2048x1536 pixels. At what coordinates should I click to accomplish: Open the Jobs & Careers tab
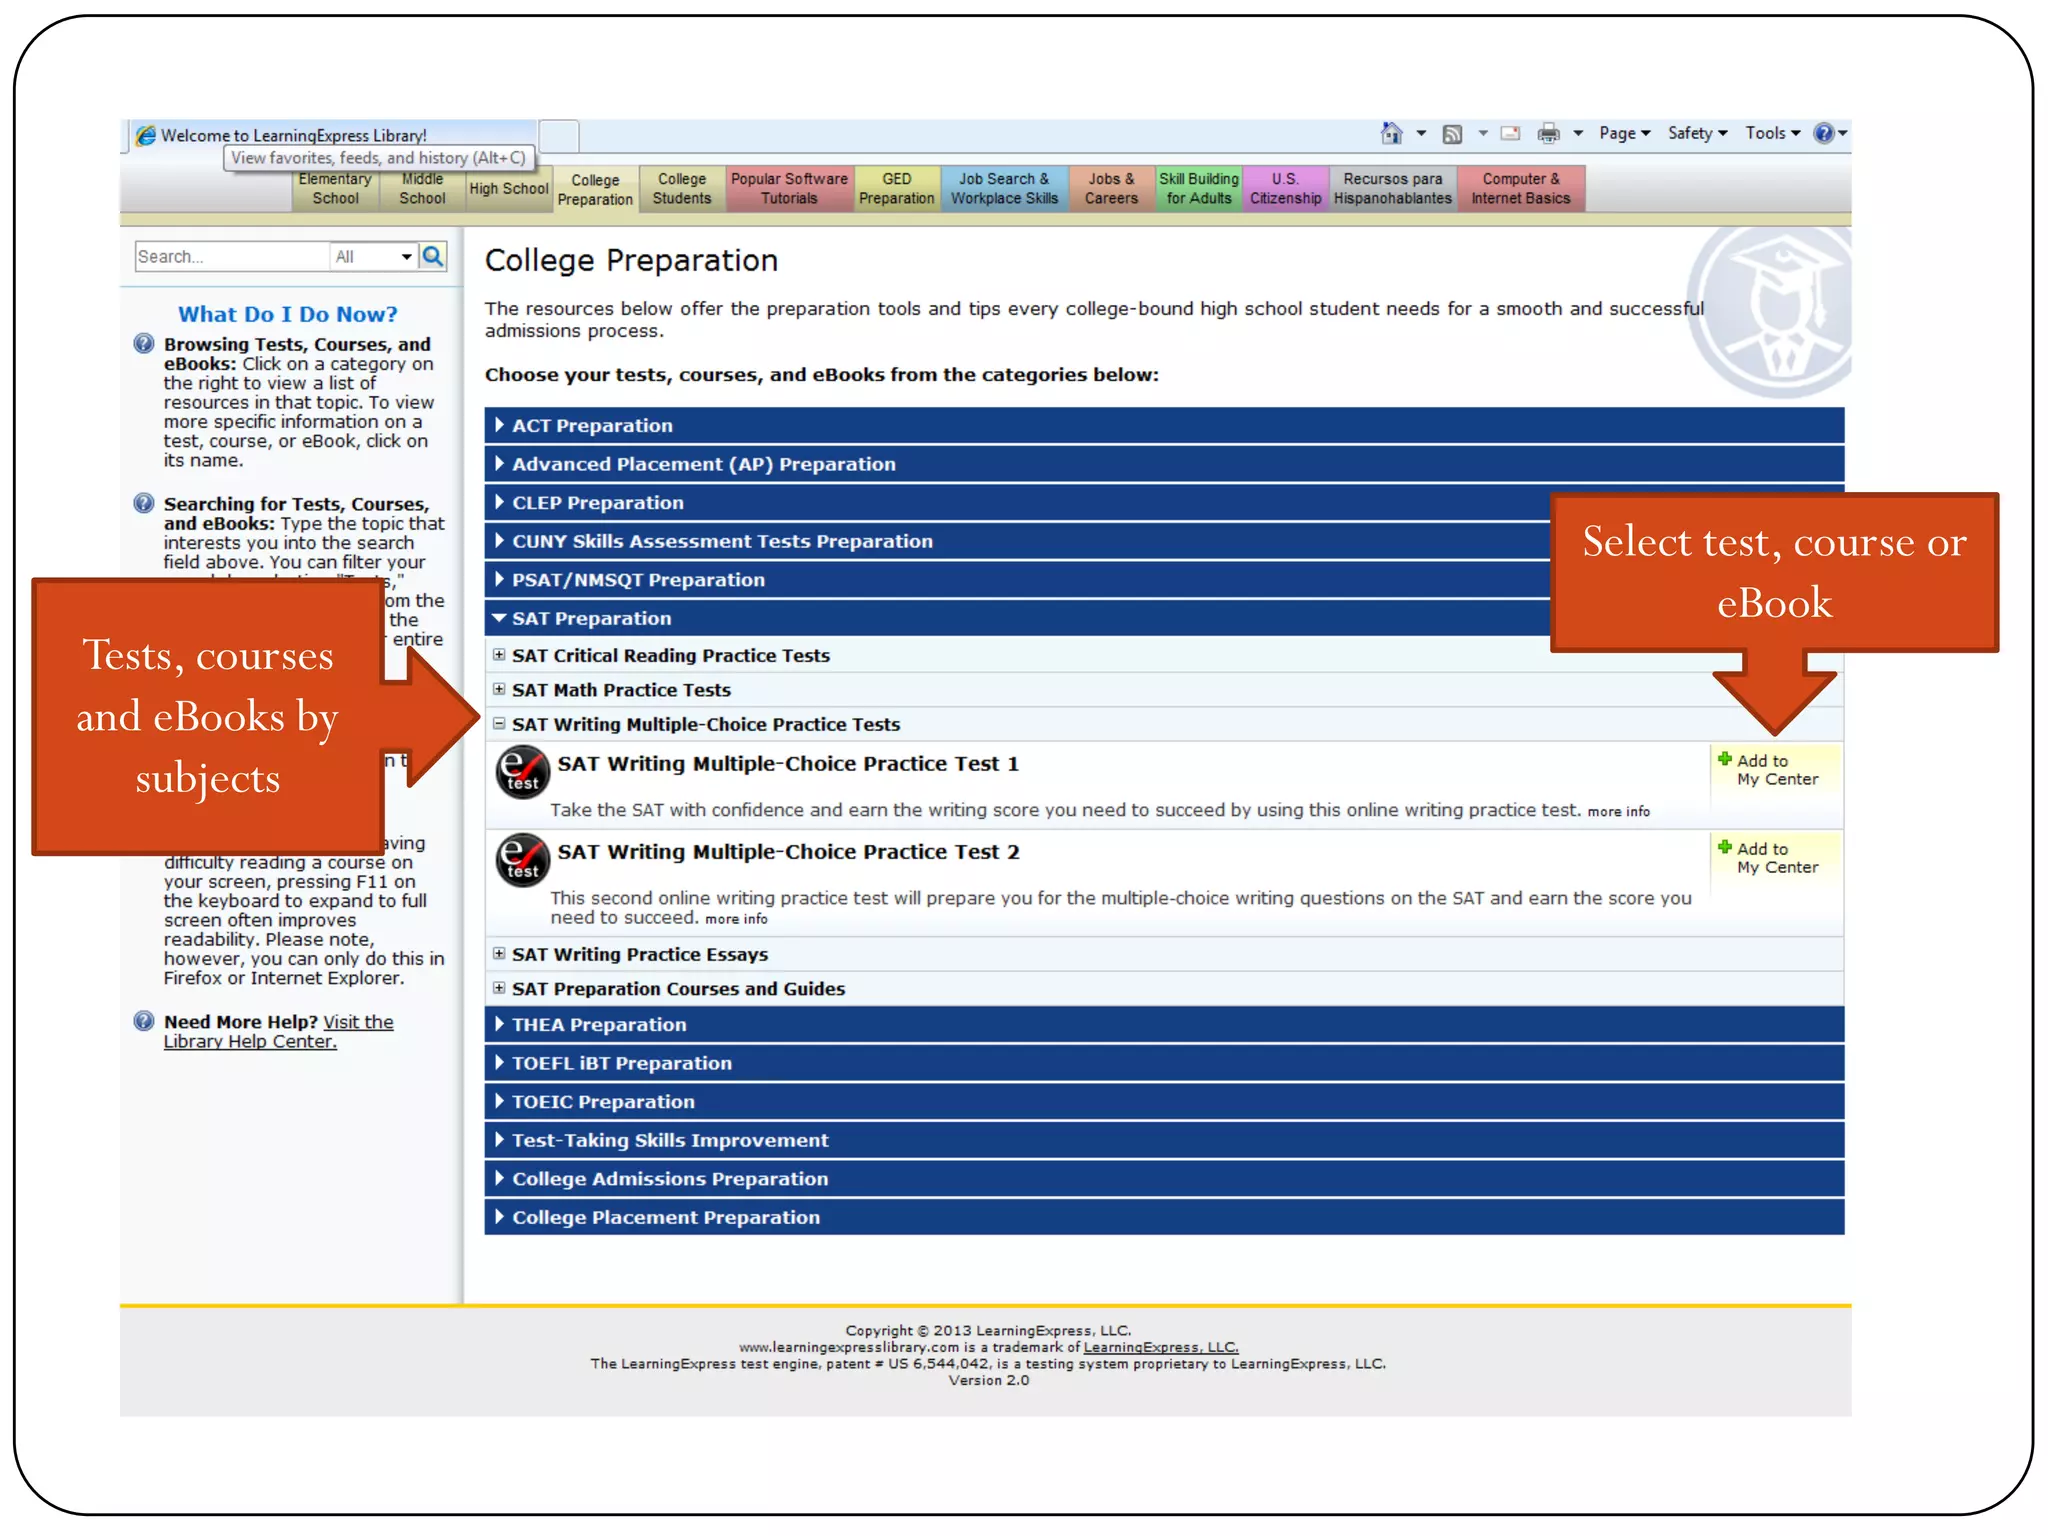coord(1111,189)
